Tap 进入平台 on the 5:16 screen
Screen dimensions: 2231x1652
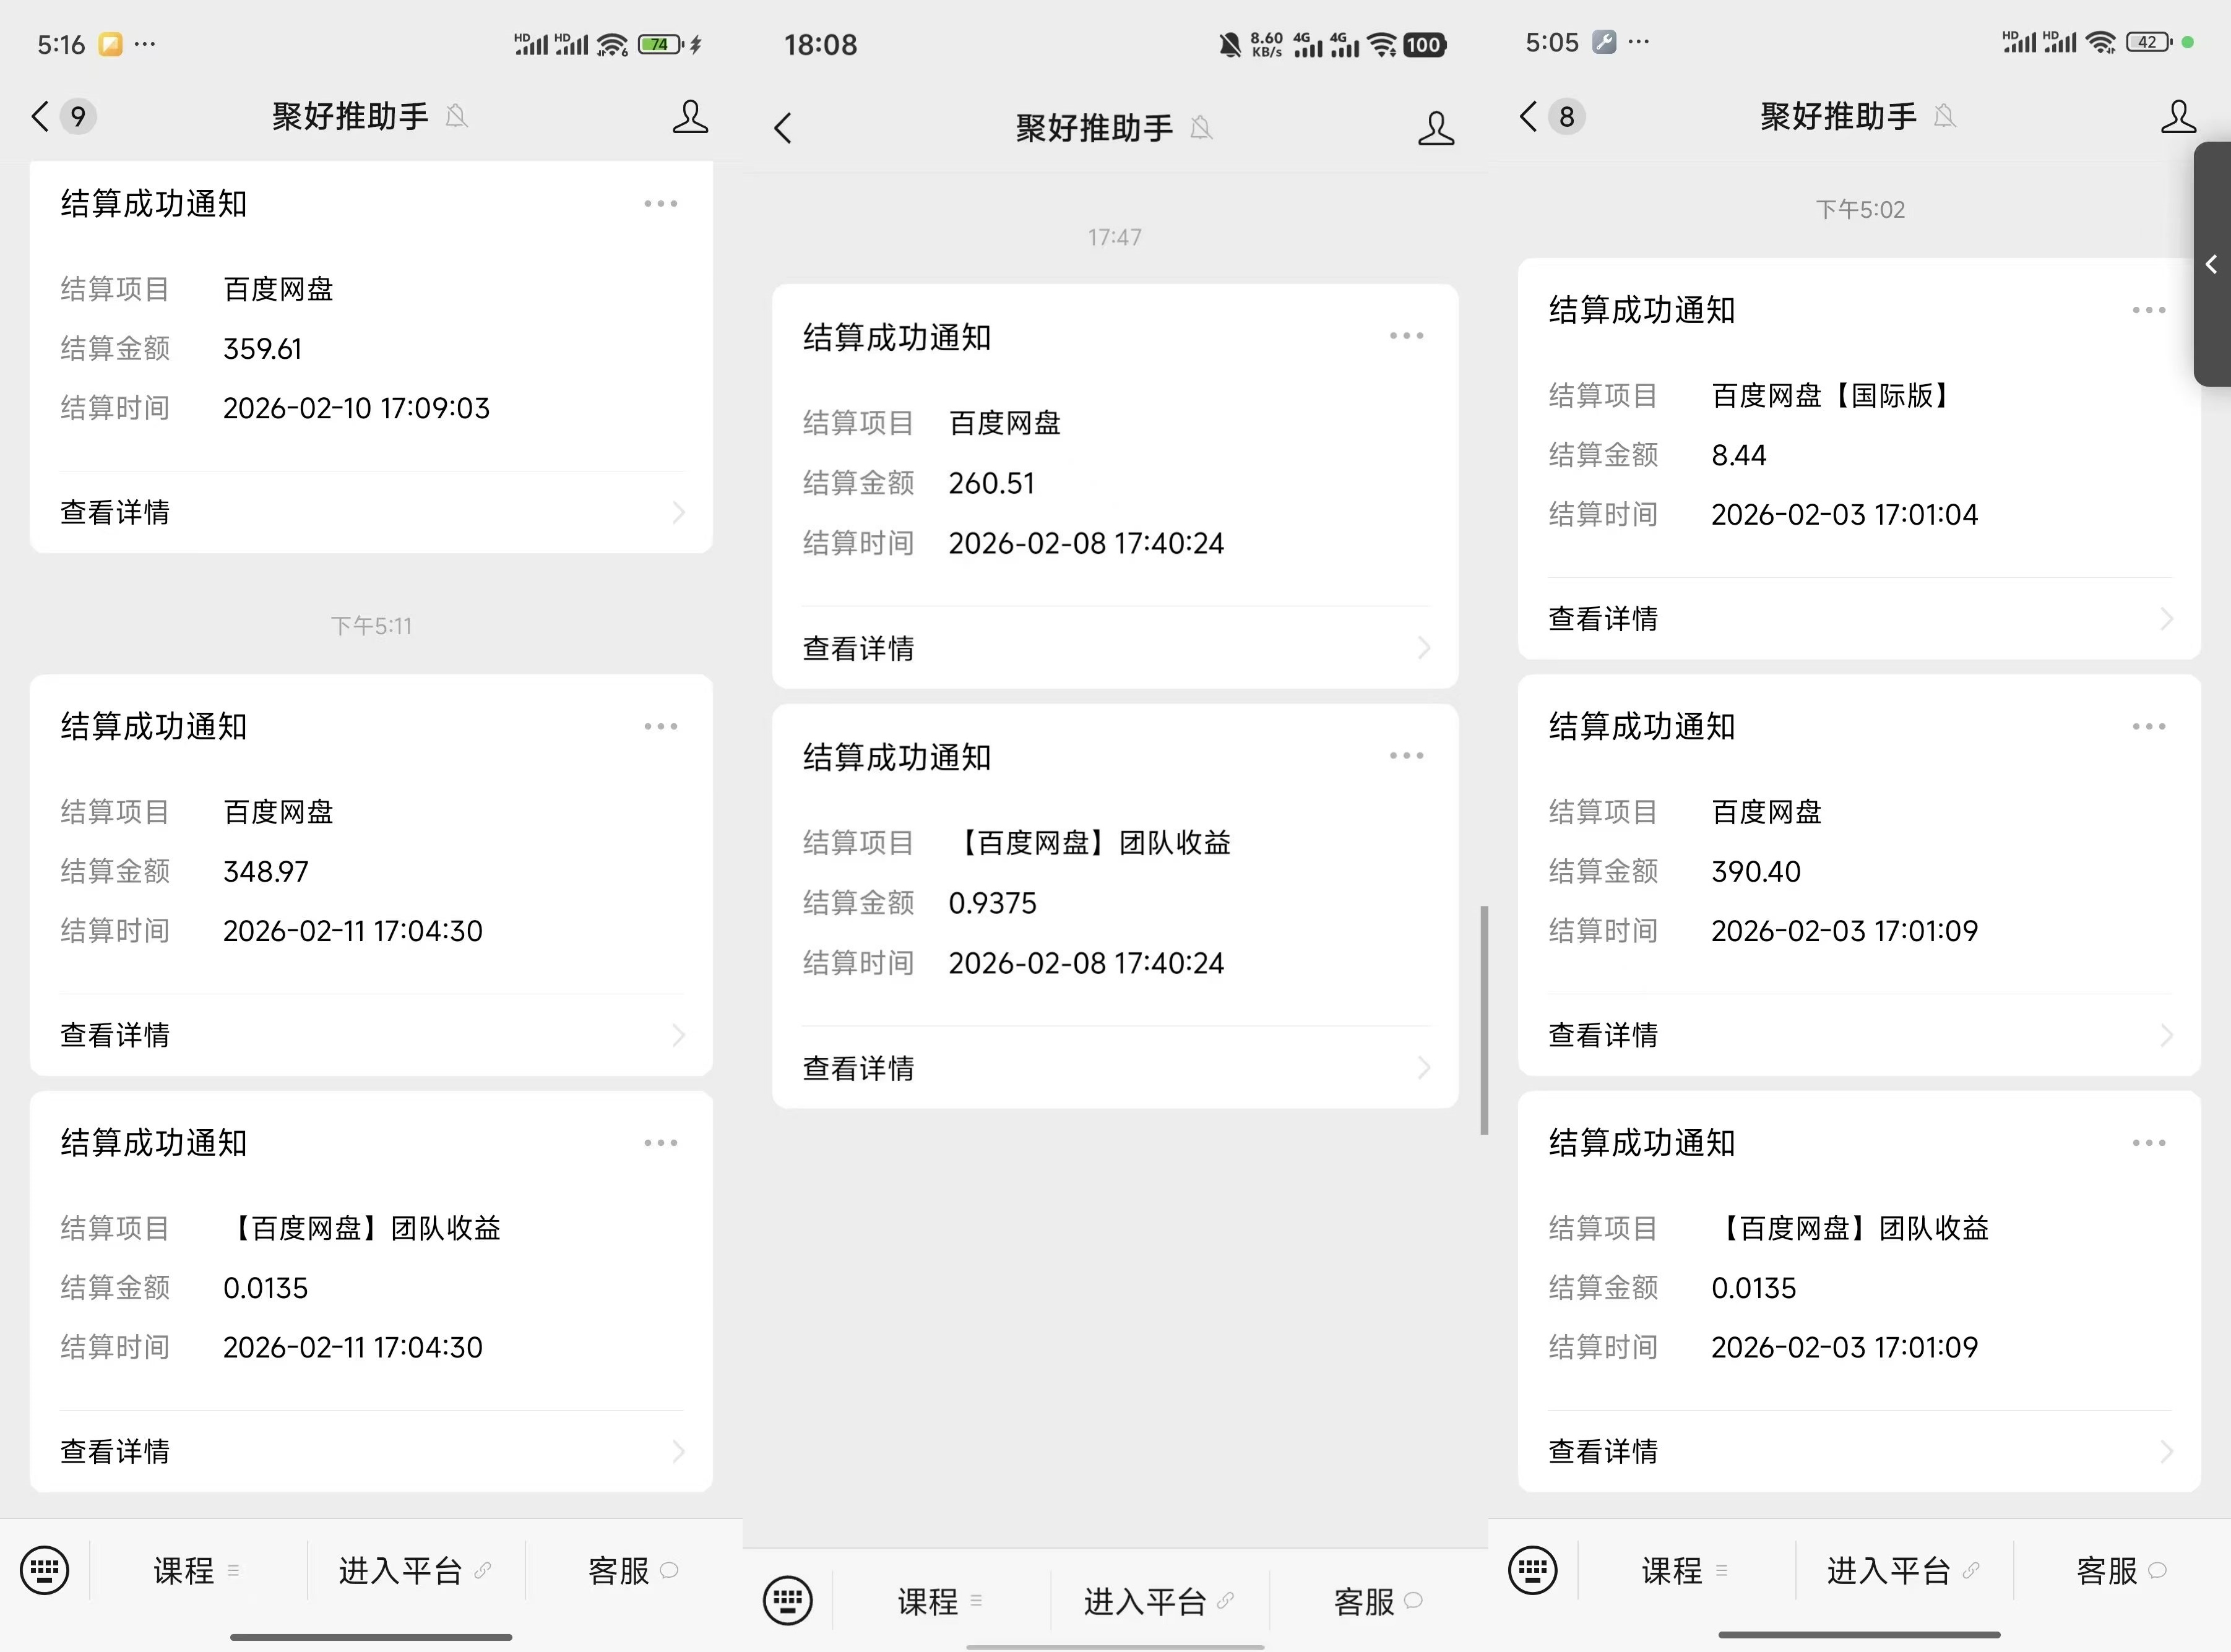(415, 1571)
